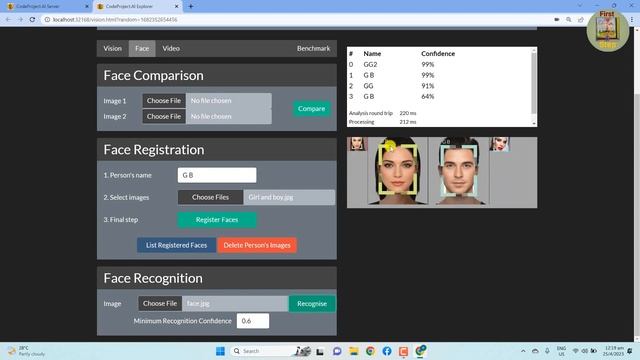The width and height of the screenshot is (640, 360).
Task: Open a new browser tab
Action: click(x=191, y=6)
